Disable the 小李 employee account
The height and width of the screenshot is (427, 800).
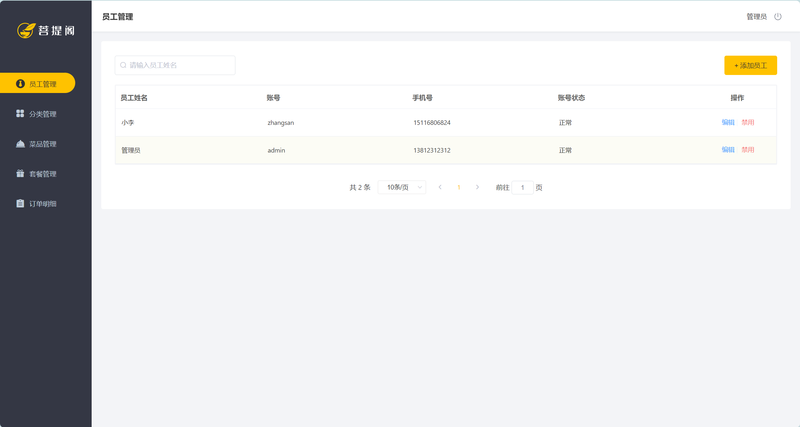click(747, 122)
